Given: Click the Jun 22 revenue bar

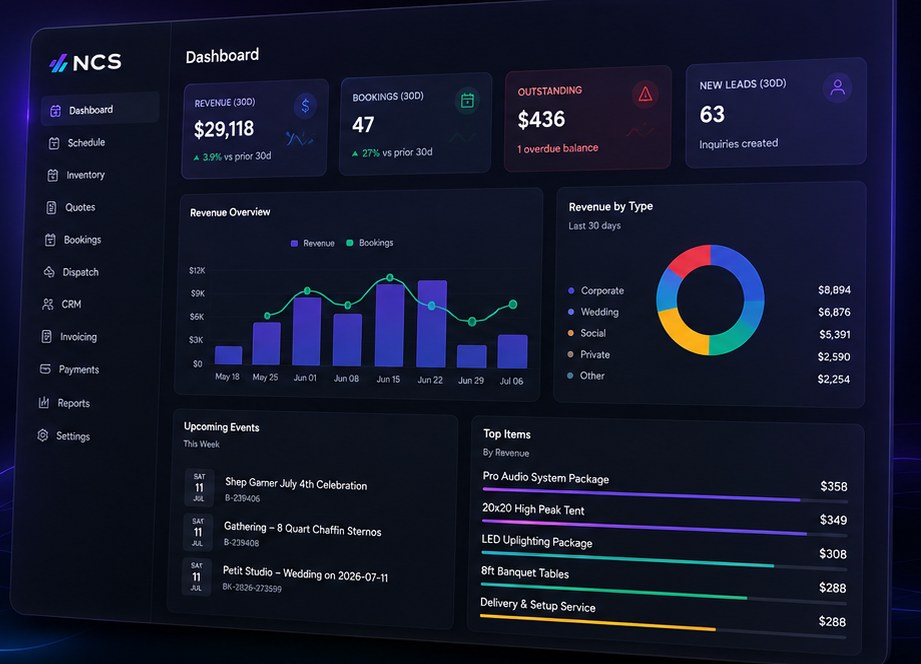Looking at the screenshot, I should [432, 324].
